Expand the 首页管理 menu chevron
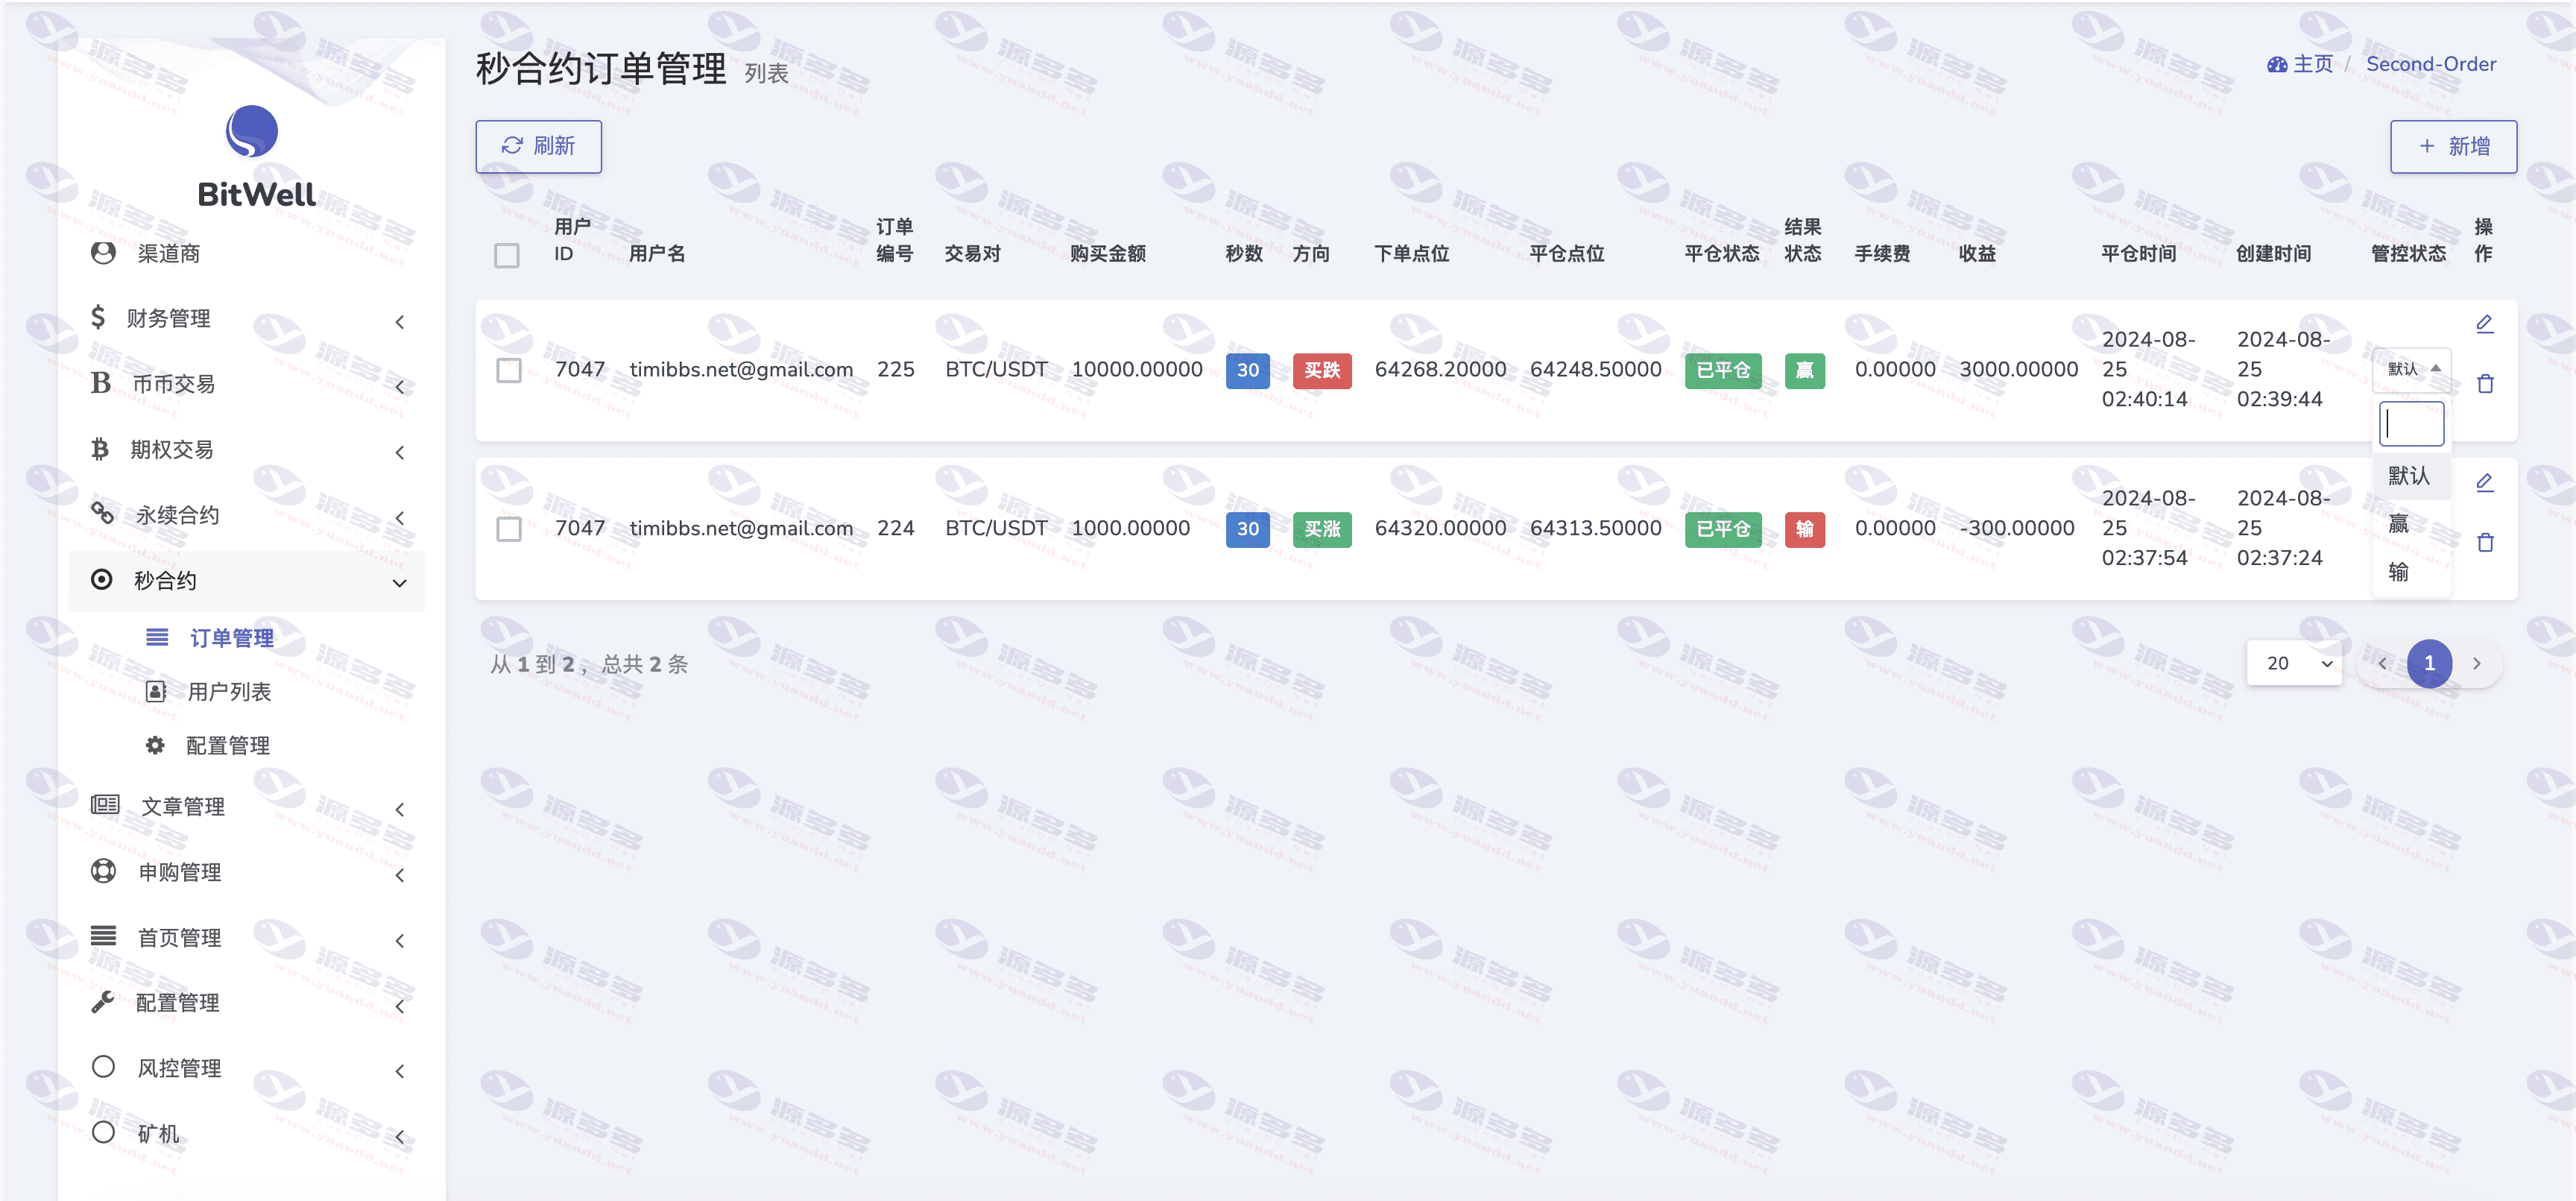The height and width of the screenshot is (1201, 2576). click(x=400, y=941)
